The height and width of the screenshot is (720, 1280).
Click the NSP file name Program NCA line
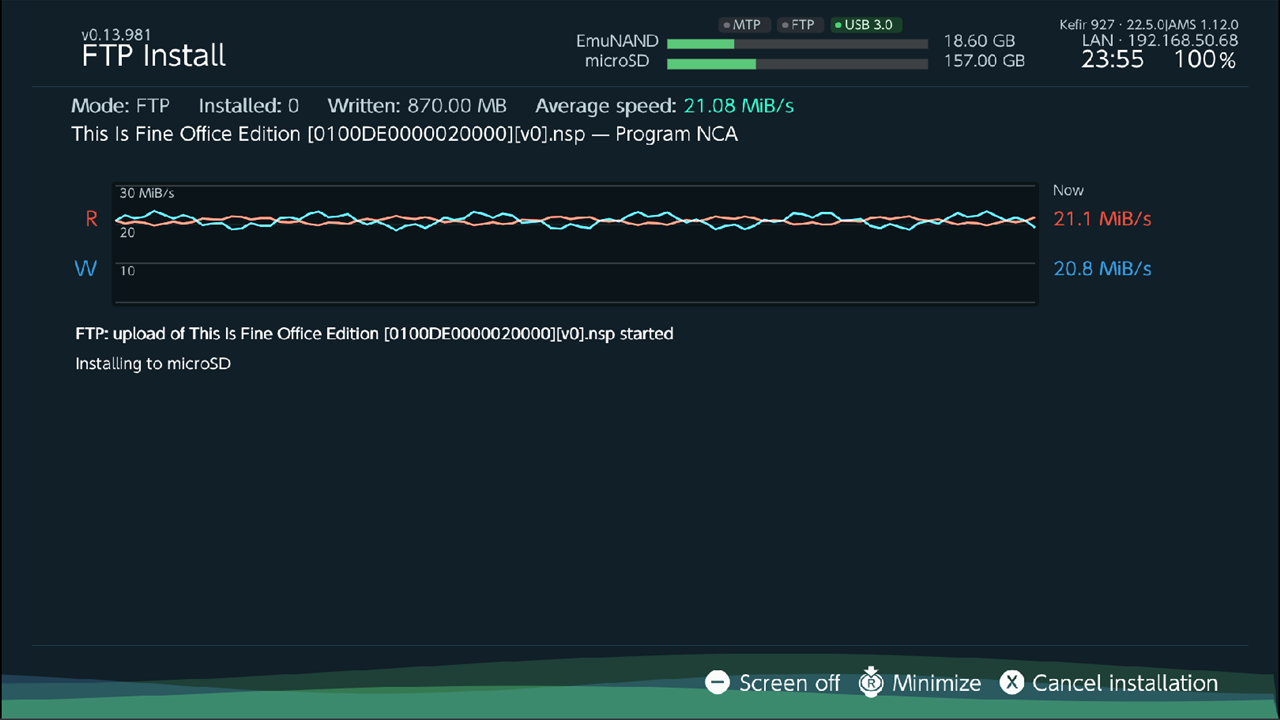point(405,134)
